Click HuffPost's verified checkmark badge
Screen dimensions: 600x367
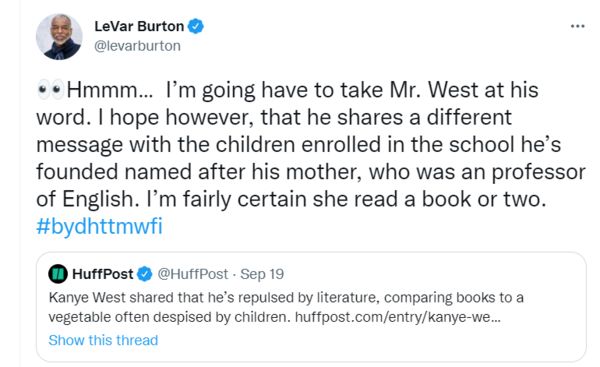click(145, 274)
